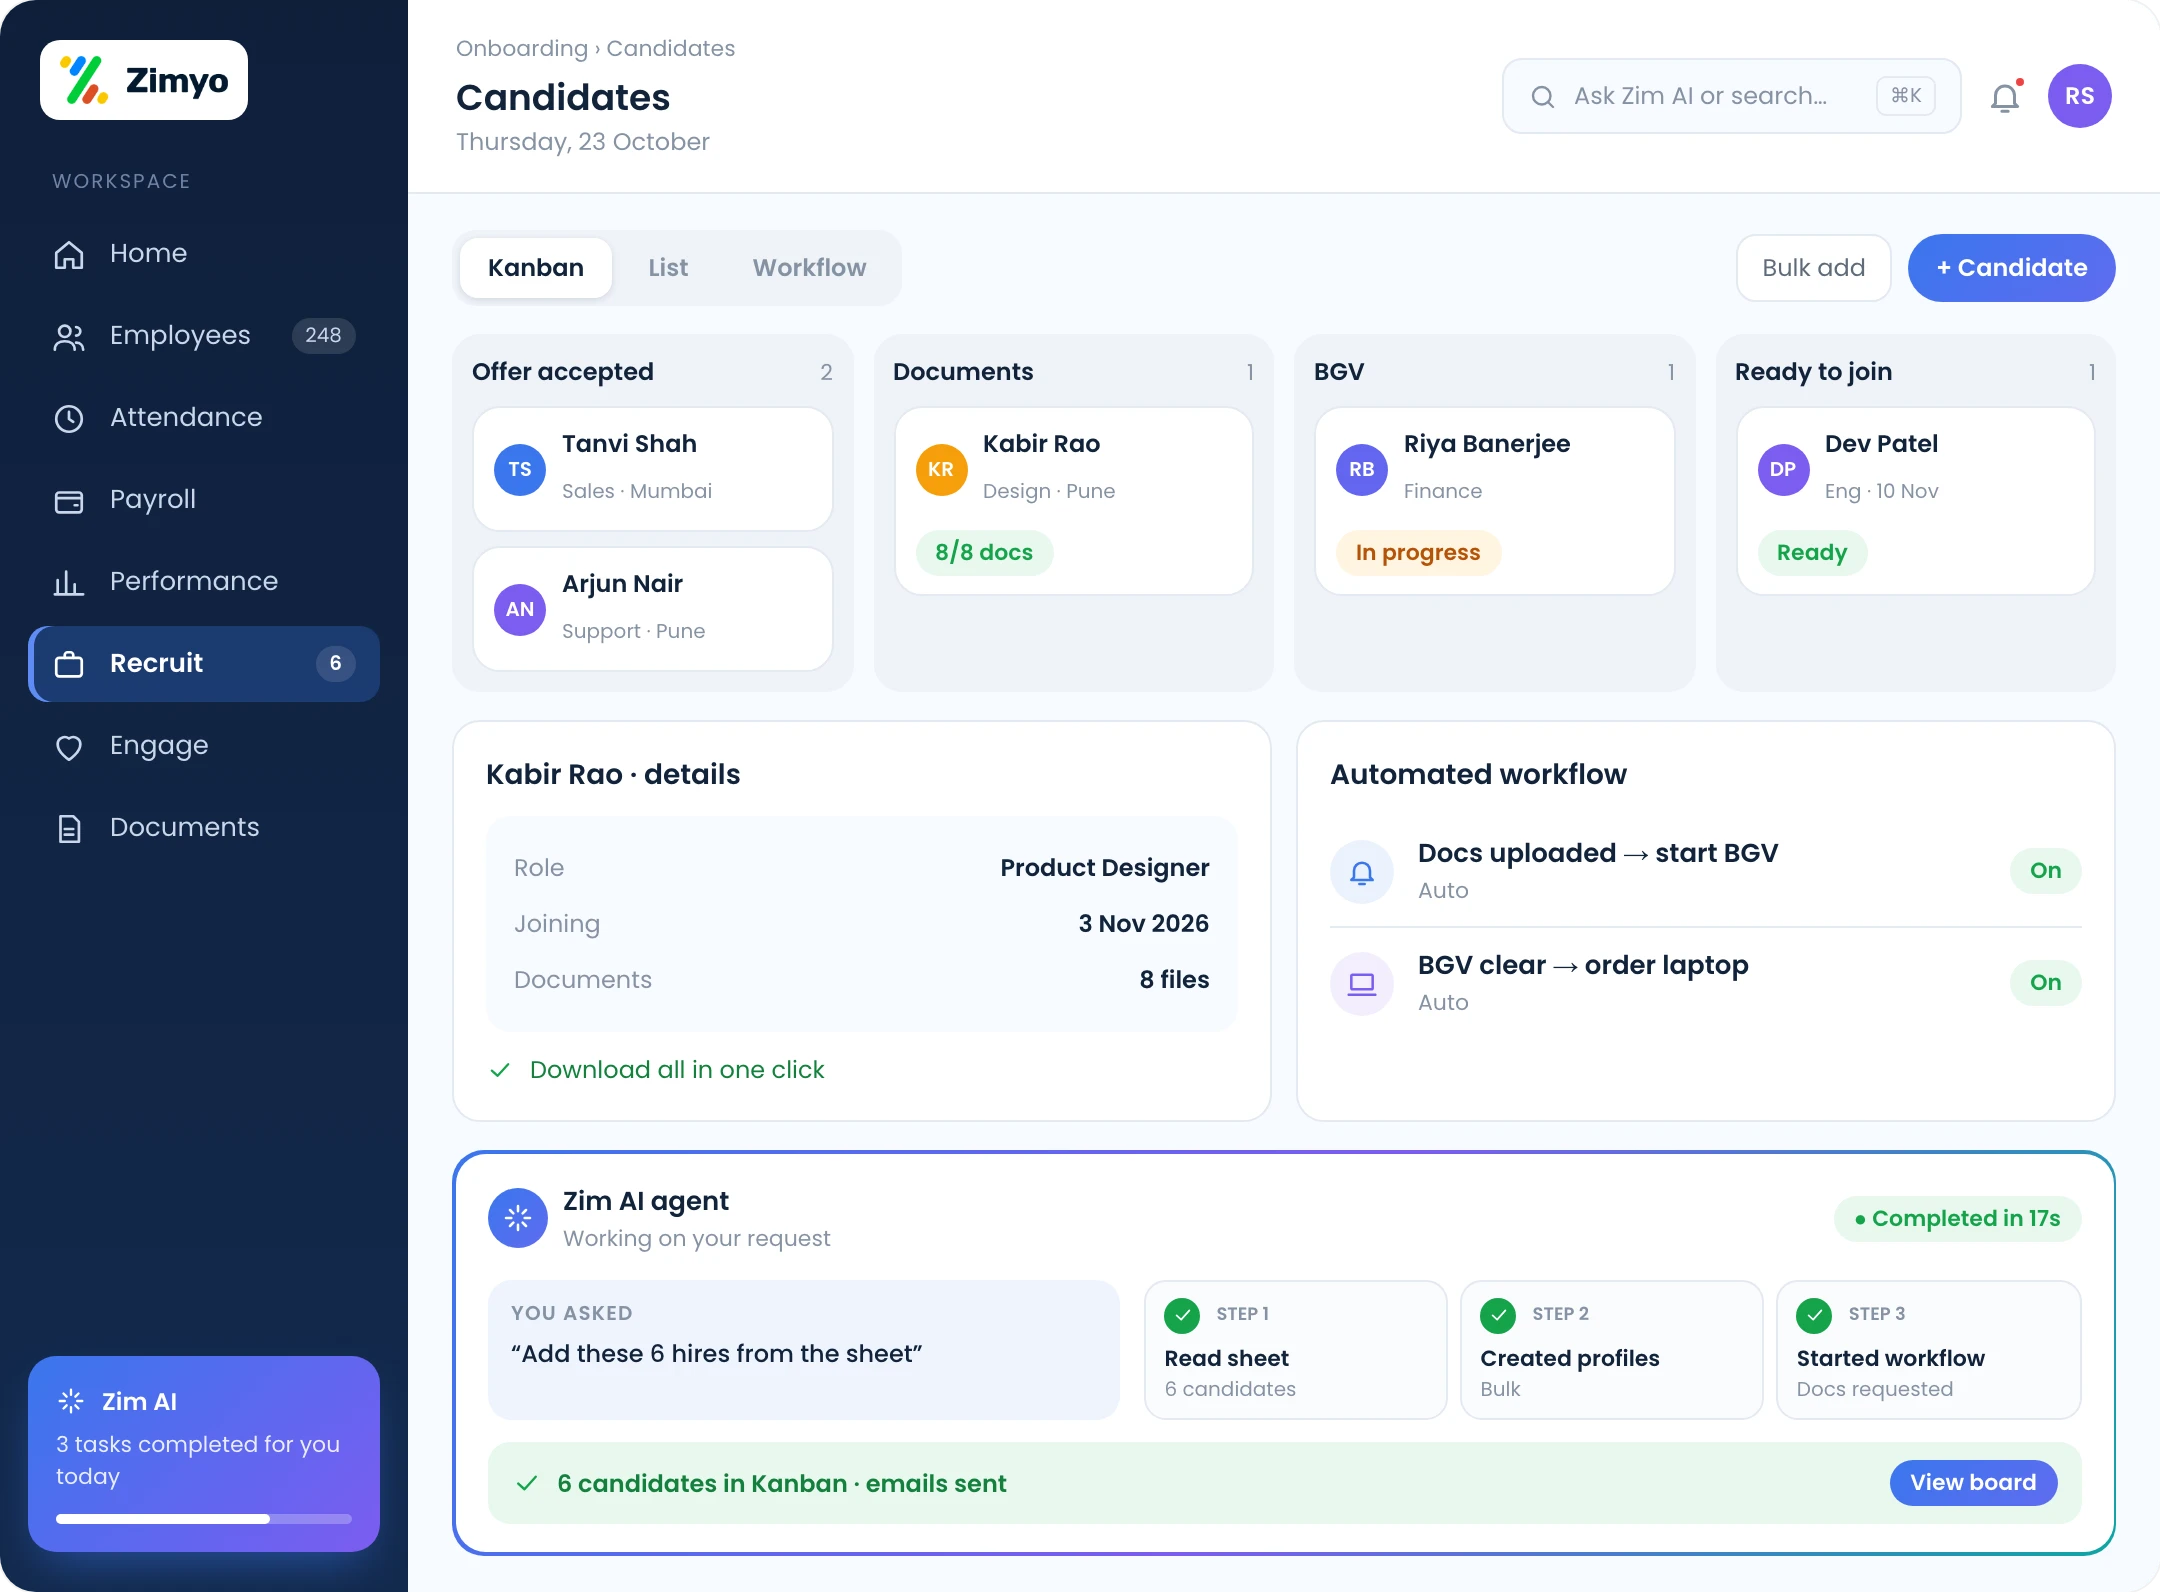Click the DP avatar on Dev Patel
Viewport: 2160px width, 1592px height.
coord(1783,470)
